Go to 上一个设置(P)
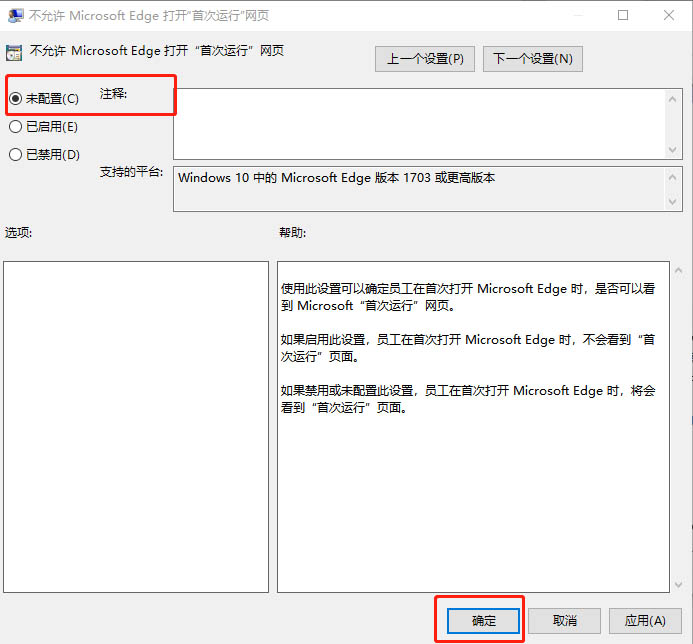This screenshot has height=644, width=693. point(425,59)
